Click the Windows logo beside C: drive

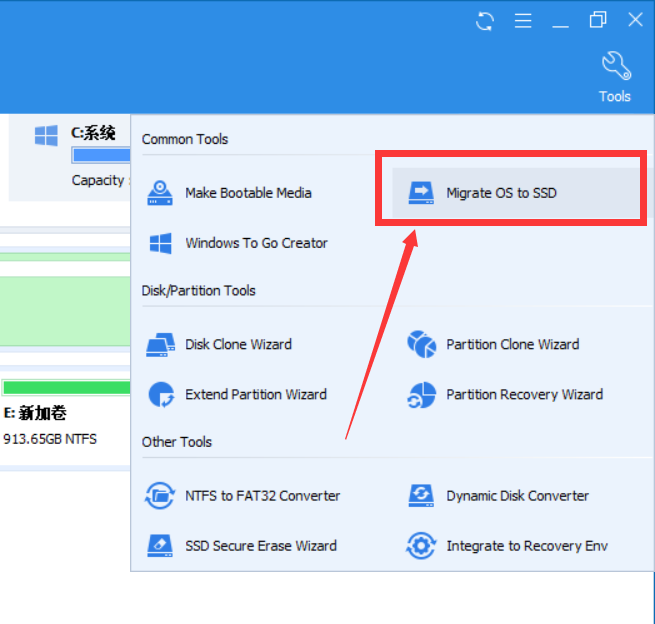point(46,135)
